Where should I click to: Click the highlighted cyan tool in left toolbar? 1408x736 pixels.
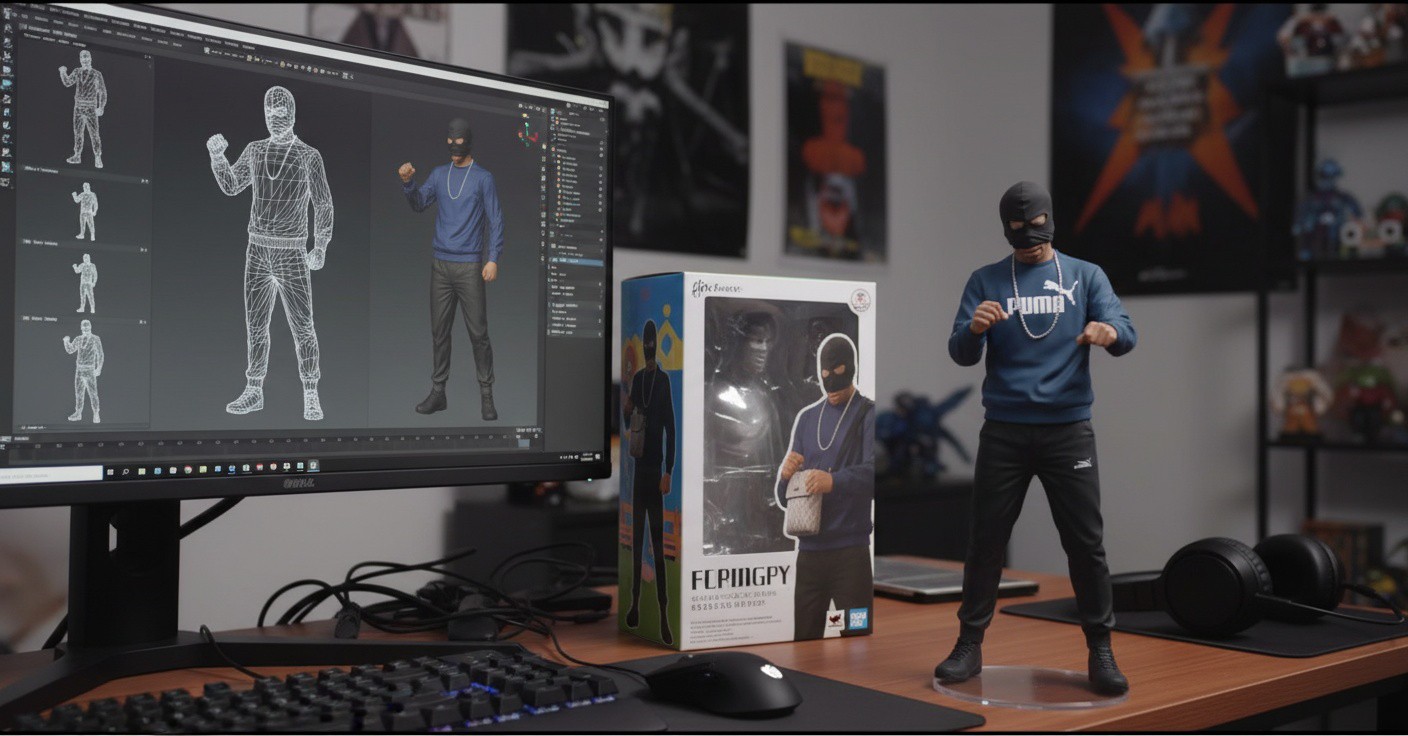point(7,84)
